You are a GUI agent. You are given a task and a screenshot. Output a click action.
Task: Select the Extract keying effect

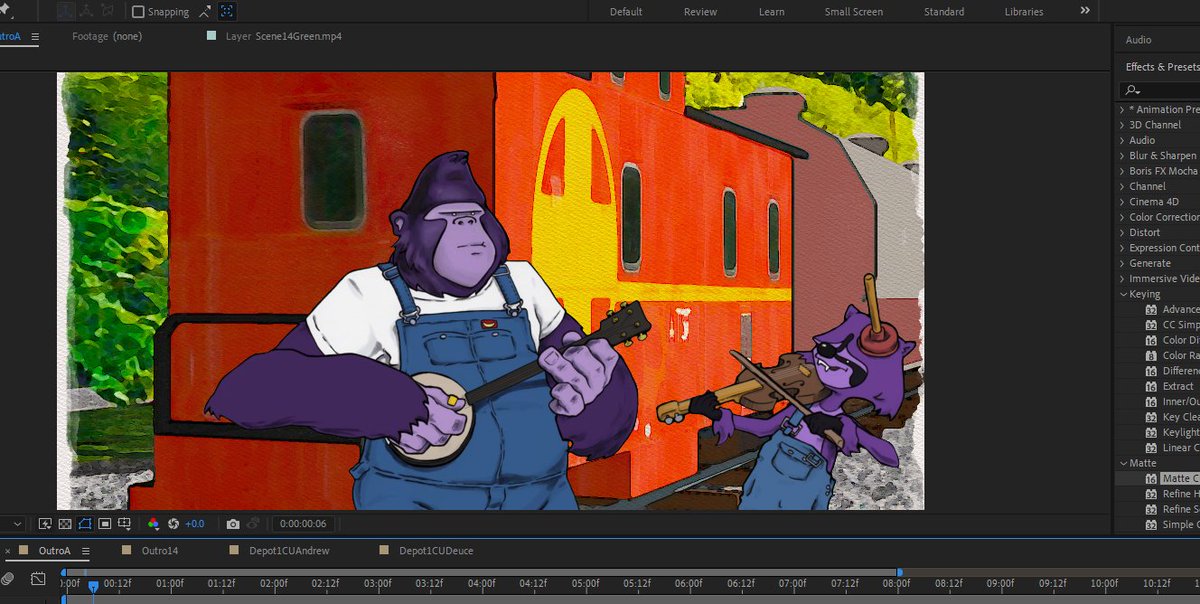1177,386
